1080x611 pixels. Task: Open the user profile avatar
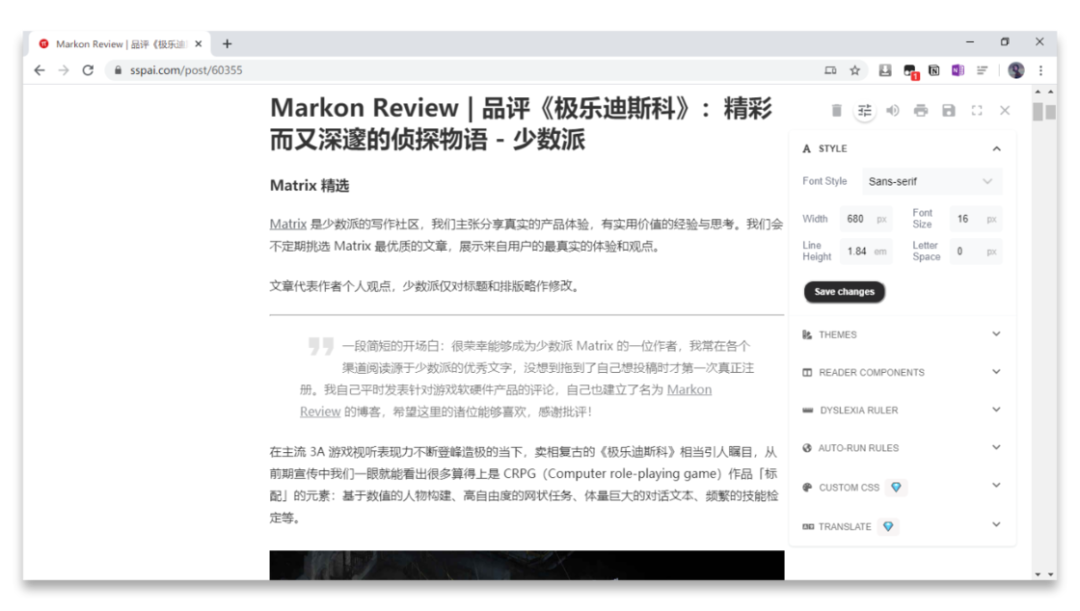click(1016, 70)
